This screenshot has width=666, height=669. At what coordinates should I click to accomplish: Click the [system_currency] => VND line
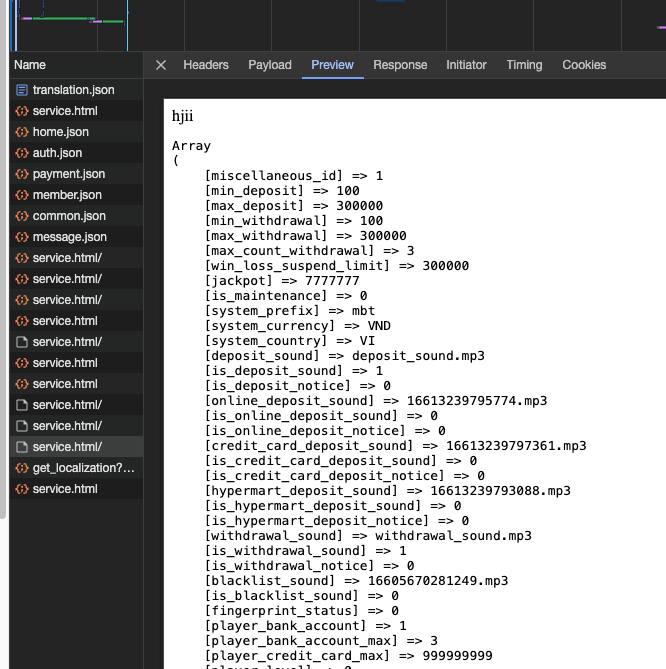(298, 326)
